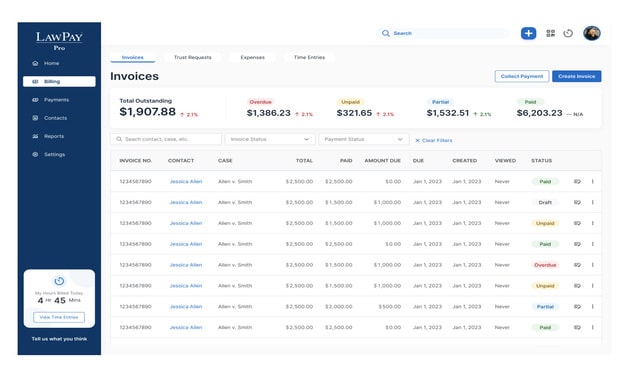
Task: Open Payments in the sidebar
Action: point(51,100)
